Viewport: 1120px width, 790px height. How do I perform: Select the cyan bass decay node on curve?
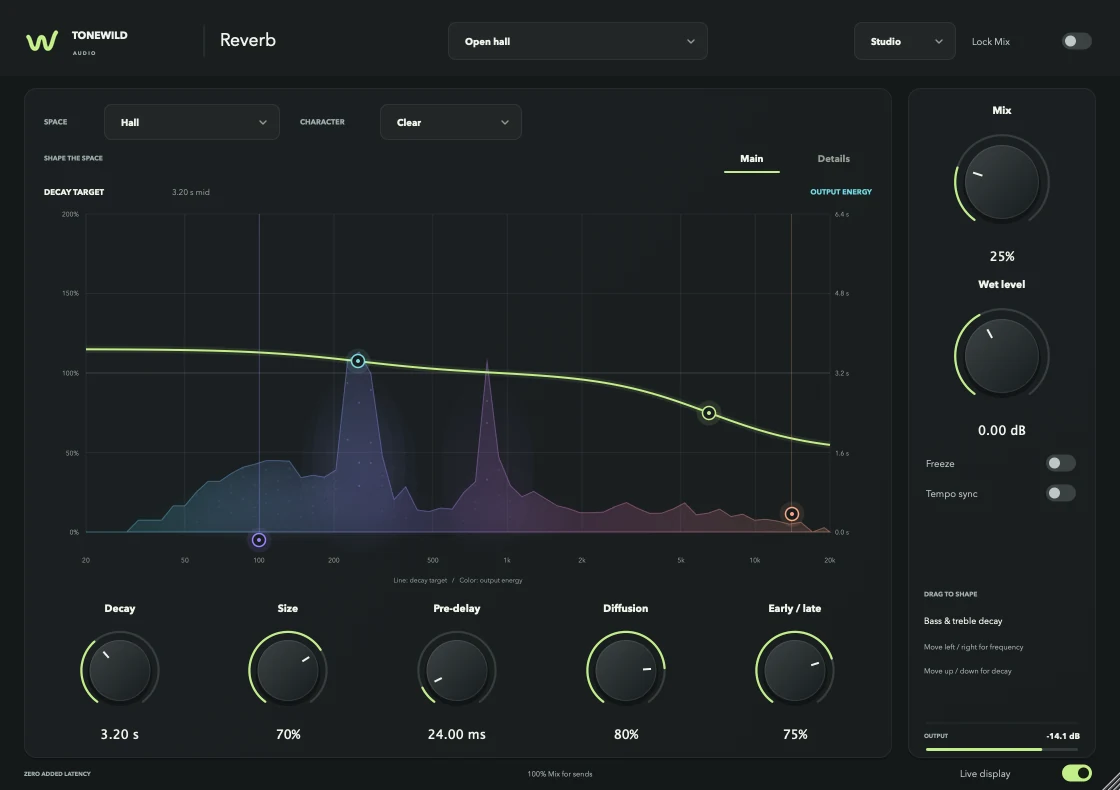tap(358, 361)
